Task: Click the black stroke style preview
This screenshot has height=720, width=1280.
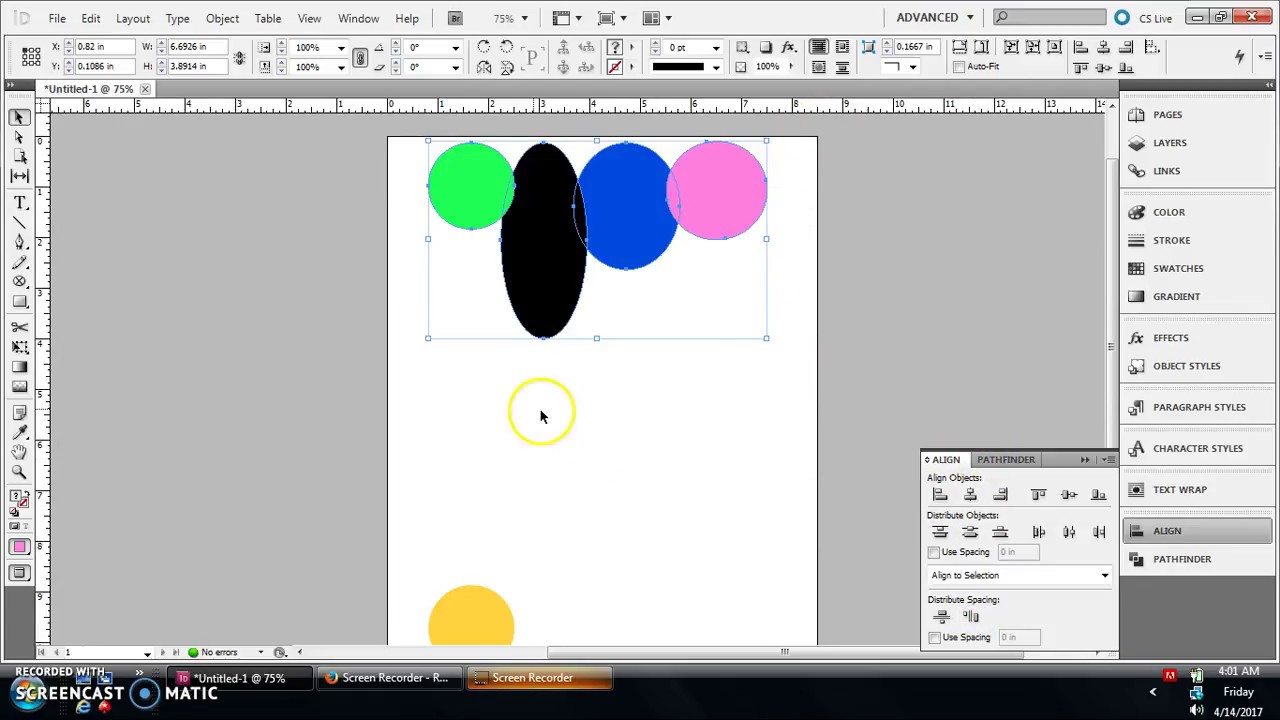Action: point(679,67)
